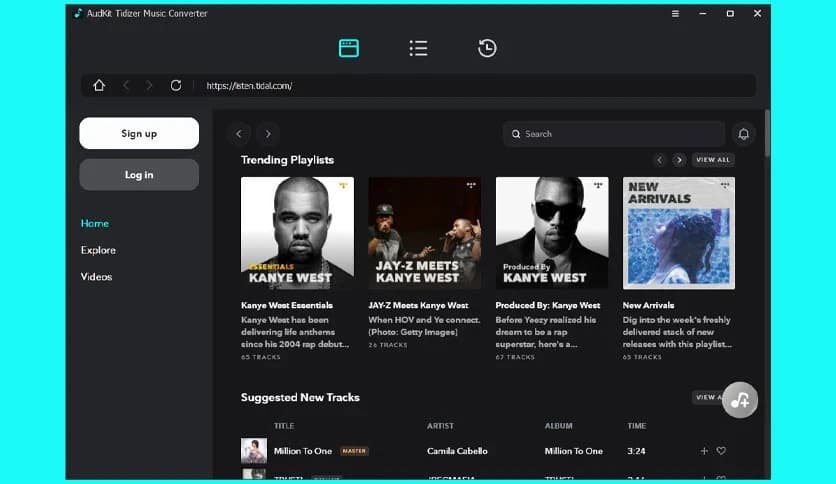Viewport: 836px width, 484px height.
Task: Open the hamburger menu in title bar
Action: pos(675,13)
